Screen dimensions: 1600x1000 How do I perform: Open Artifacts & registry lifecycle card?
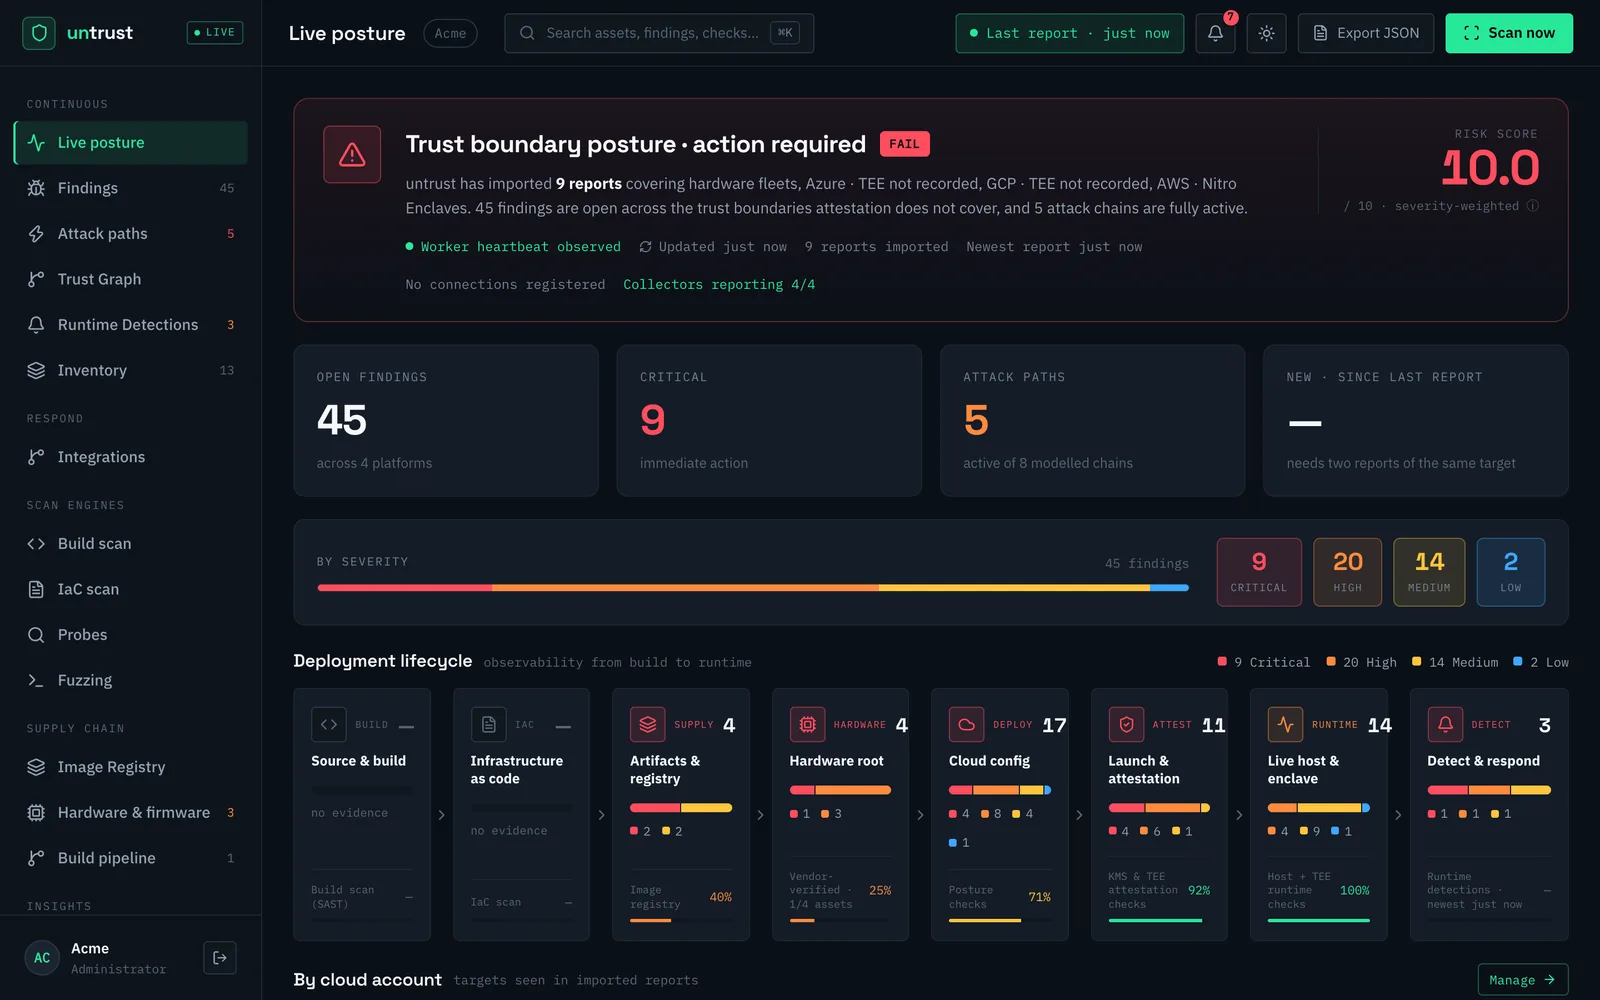(x=681, y=814)
